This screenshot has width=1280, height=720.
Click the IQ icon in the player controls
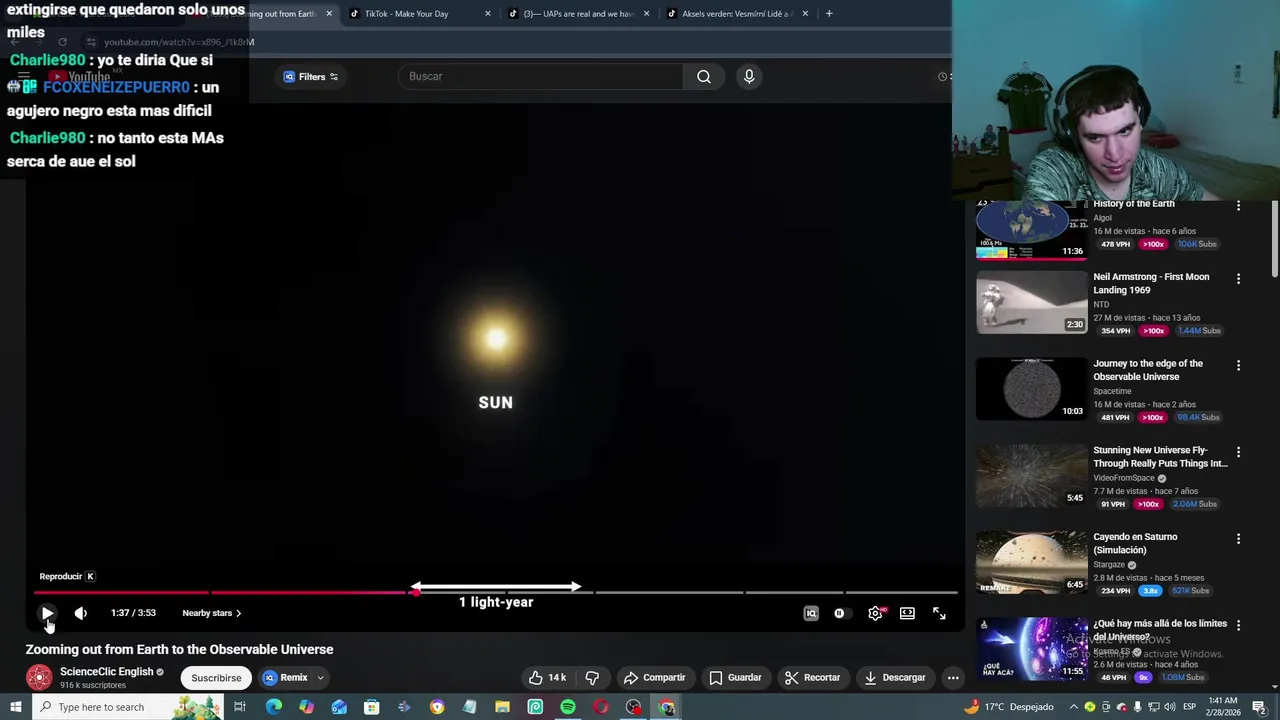811,613
